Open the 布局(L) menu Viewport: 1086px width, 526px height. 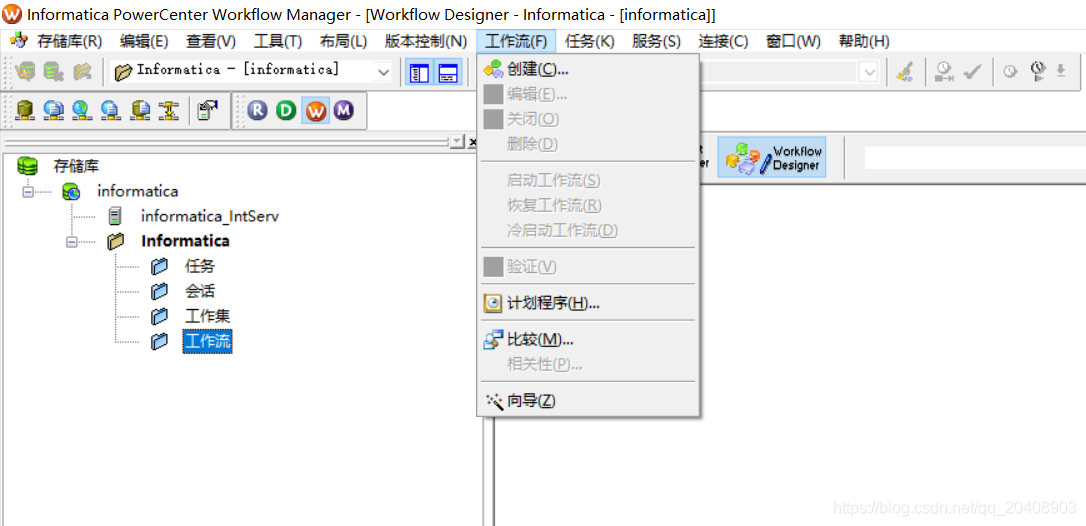344,41
